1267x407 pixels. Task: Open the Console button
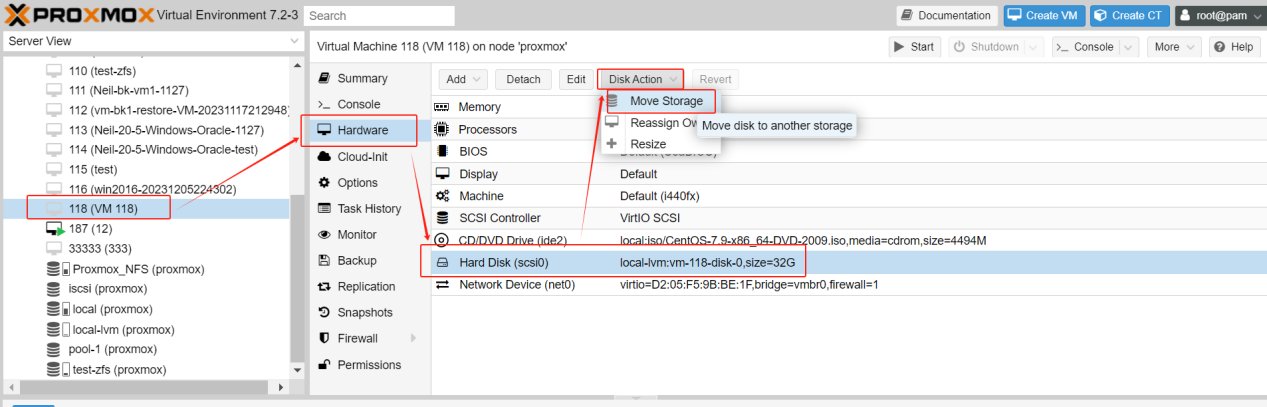[x=1084, y=47]
